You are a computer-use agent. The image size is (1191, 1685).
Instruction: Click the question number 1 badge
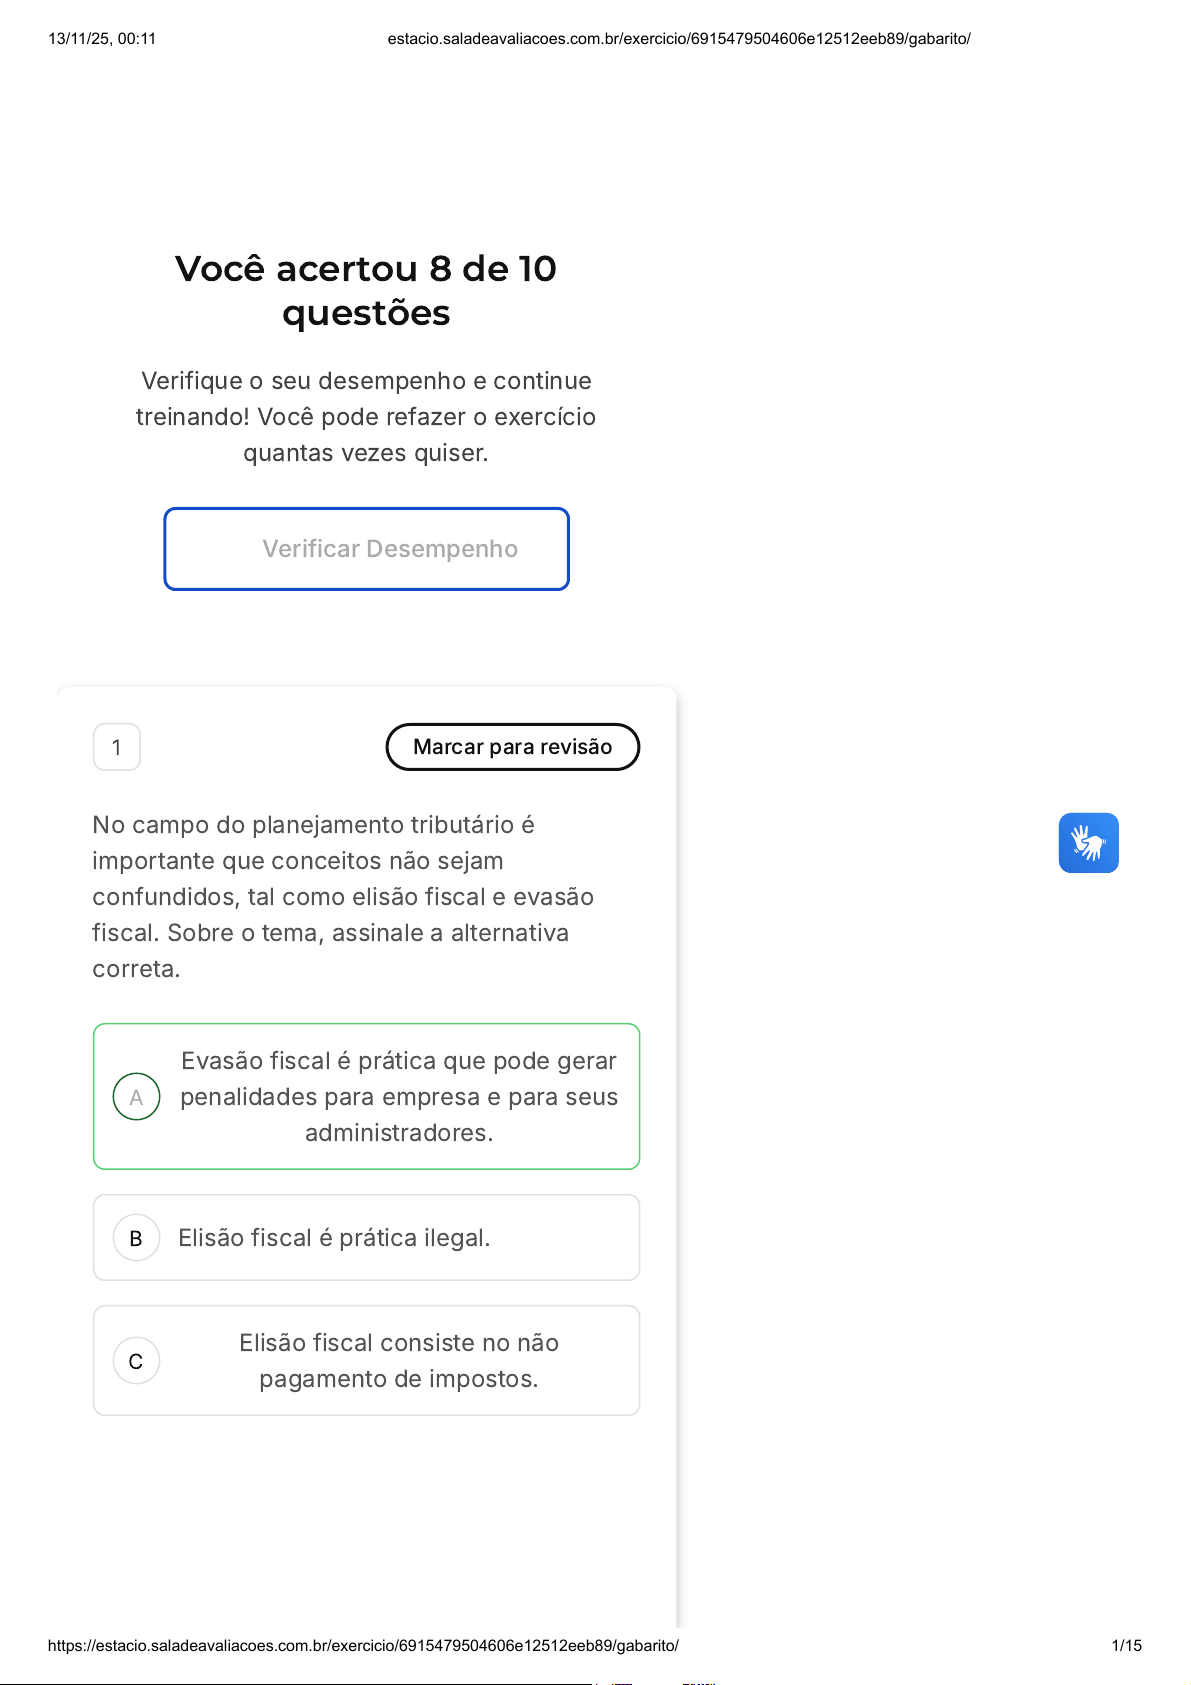(117, 747)
